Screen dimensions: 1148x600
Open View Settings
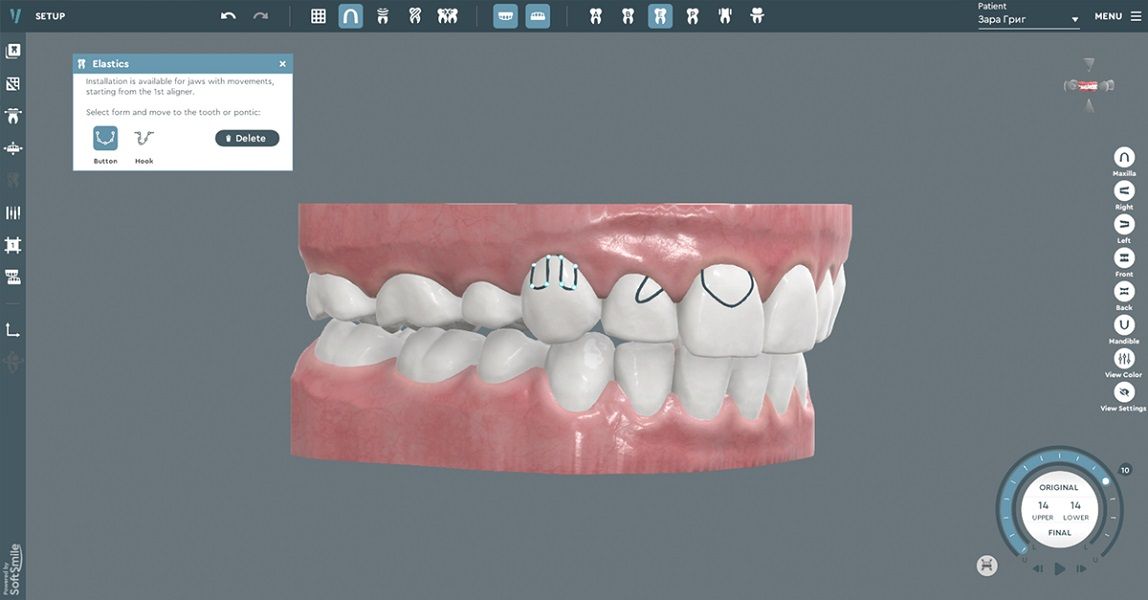coord(1124,392)
